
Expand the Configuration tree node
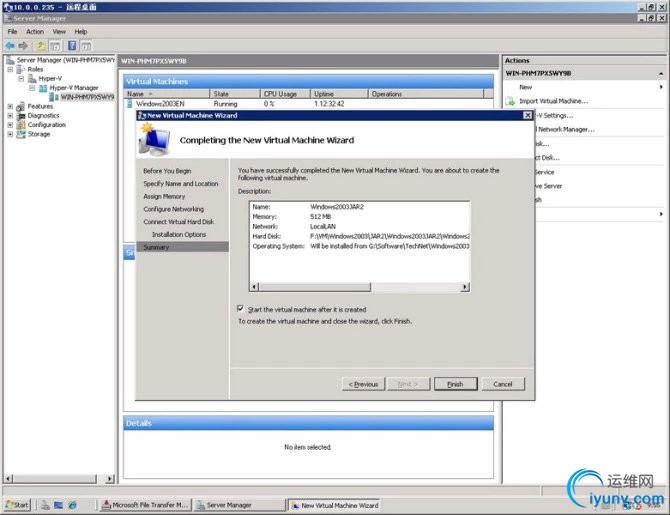10,125
